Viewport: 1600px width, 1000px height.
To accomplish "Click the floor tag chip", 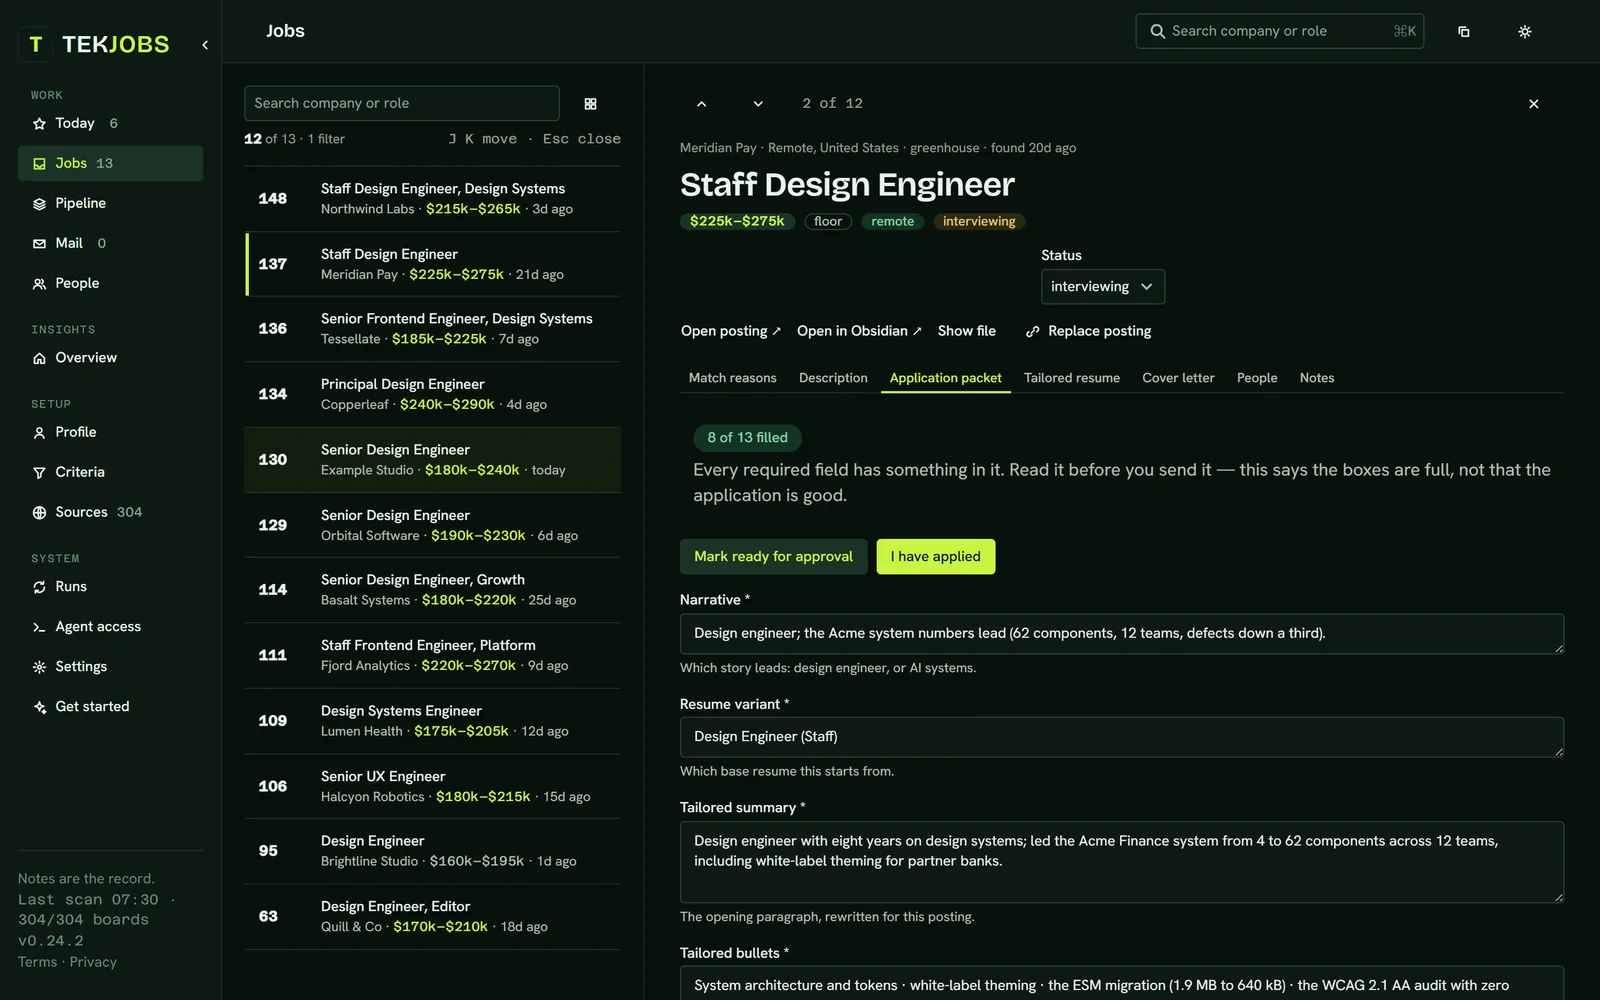I will point(828,221).
